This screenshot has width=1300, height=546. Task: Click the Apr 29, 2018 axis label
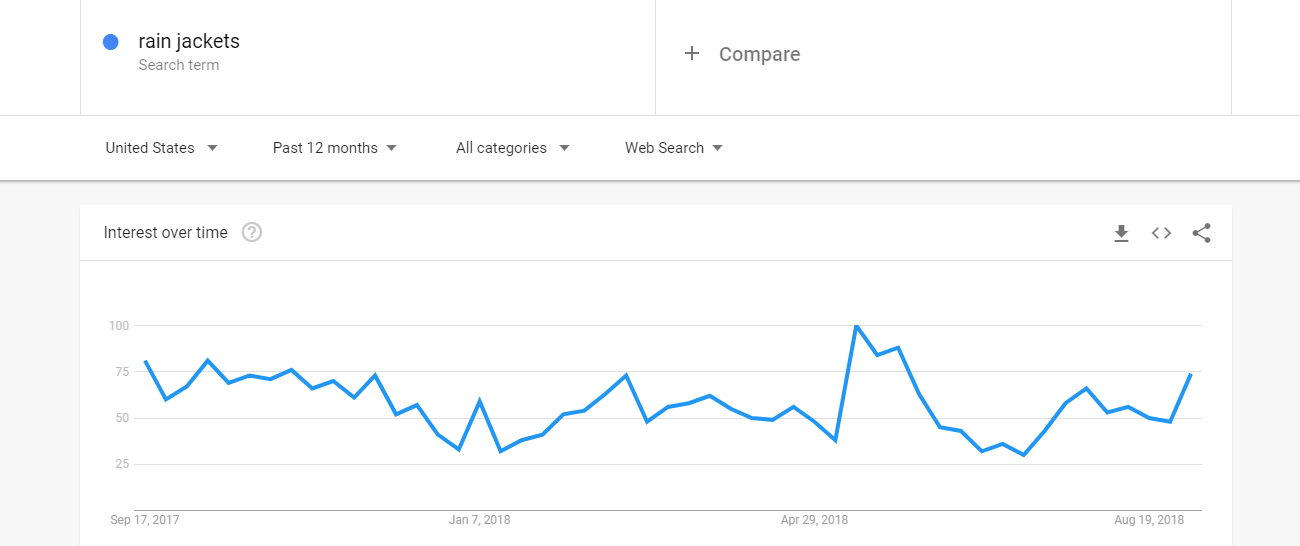click(814, 520)
